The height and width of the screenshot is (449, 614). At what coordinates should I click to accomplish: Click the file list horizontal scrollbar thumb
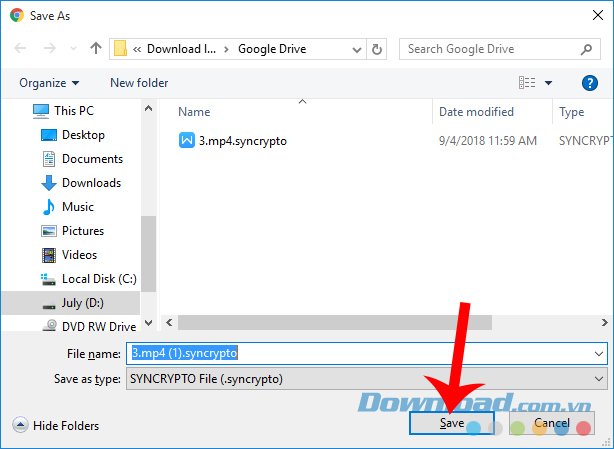pos(335,323)
